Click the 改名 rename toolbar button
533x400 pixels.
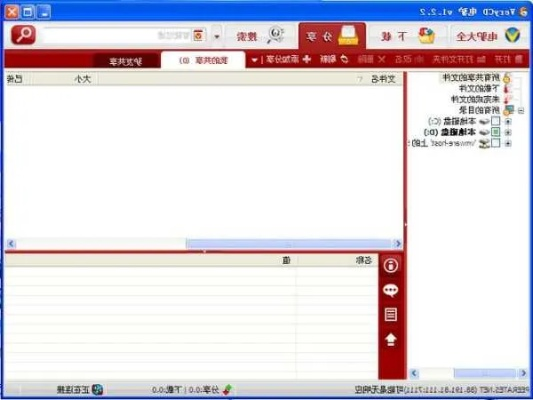tap(409, 59)
